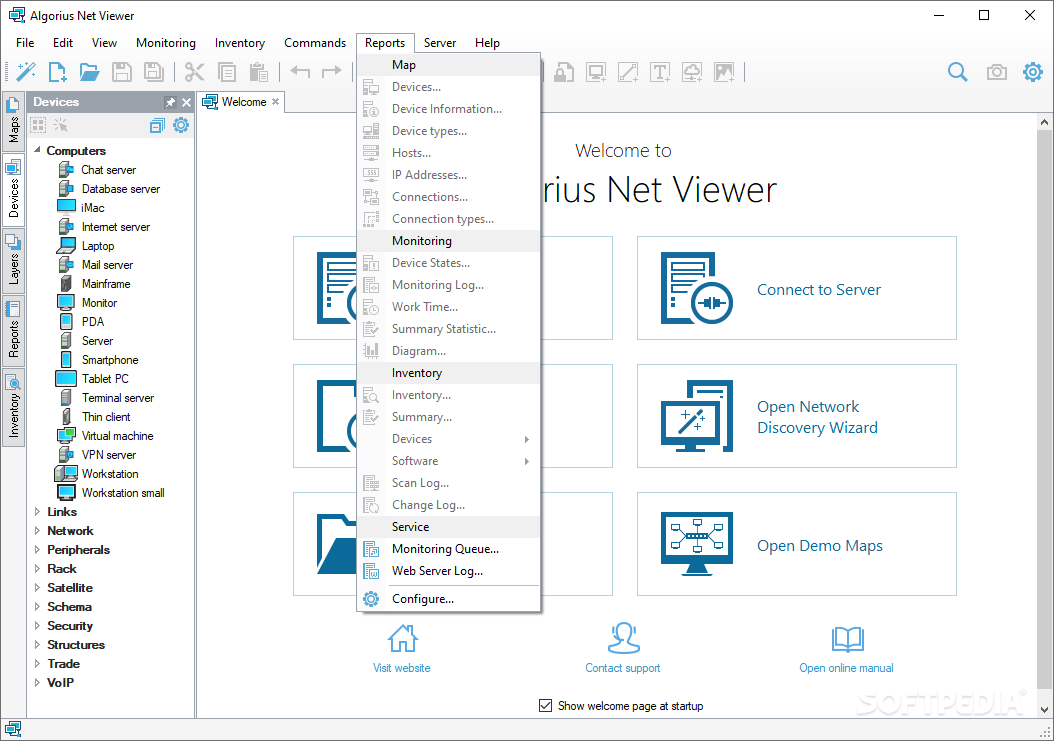1054x741 pixels.
Task: Click the Connect to Server tile icon
Action: (x=696, y=288)
